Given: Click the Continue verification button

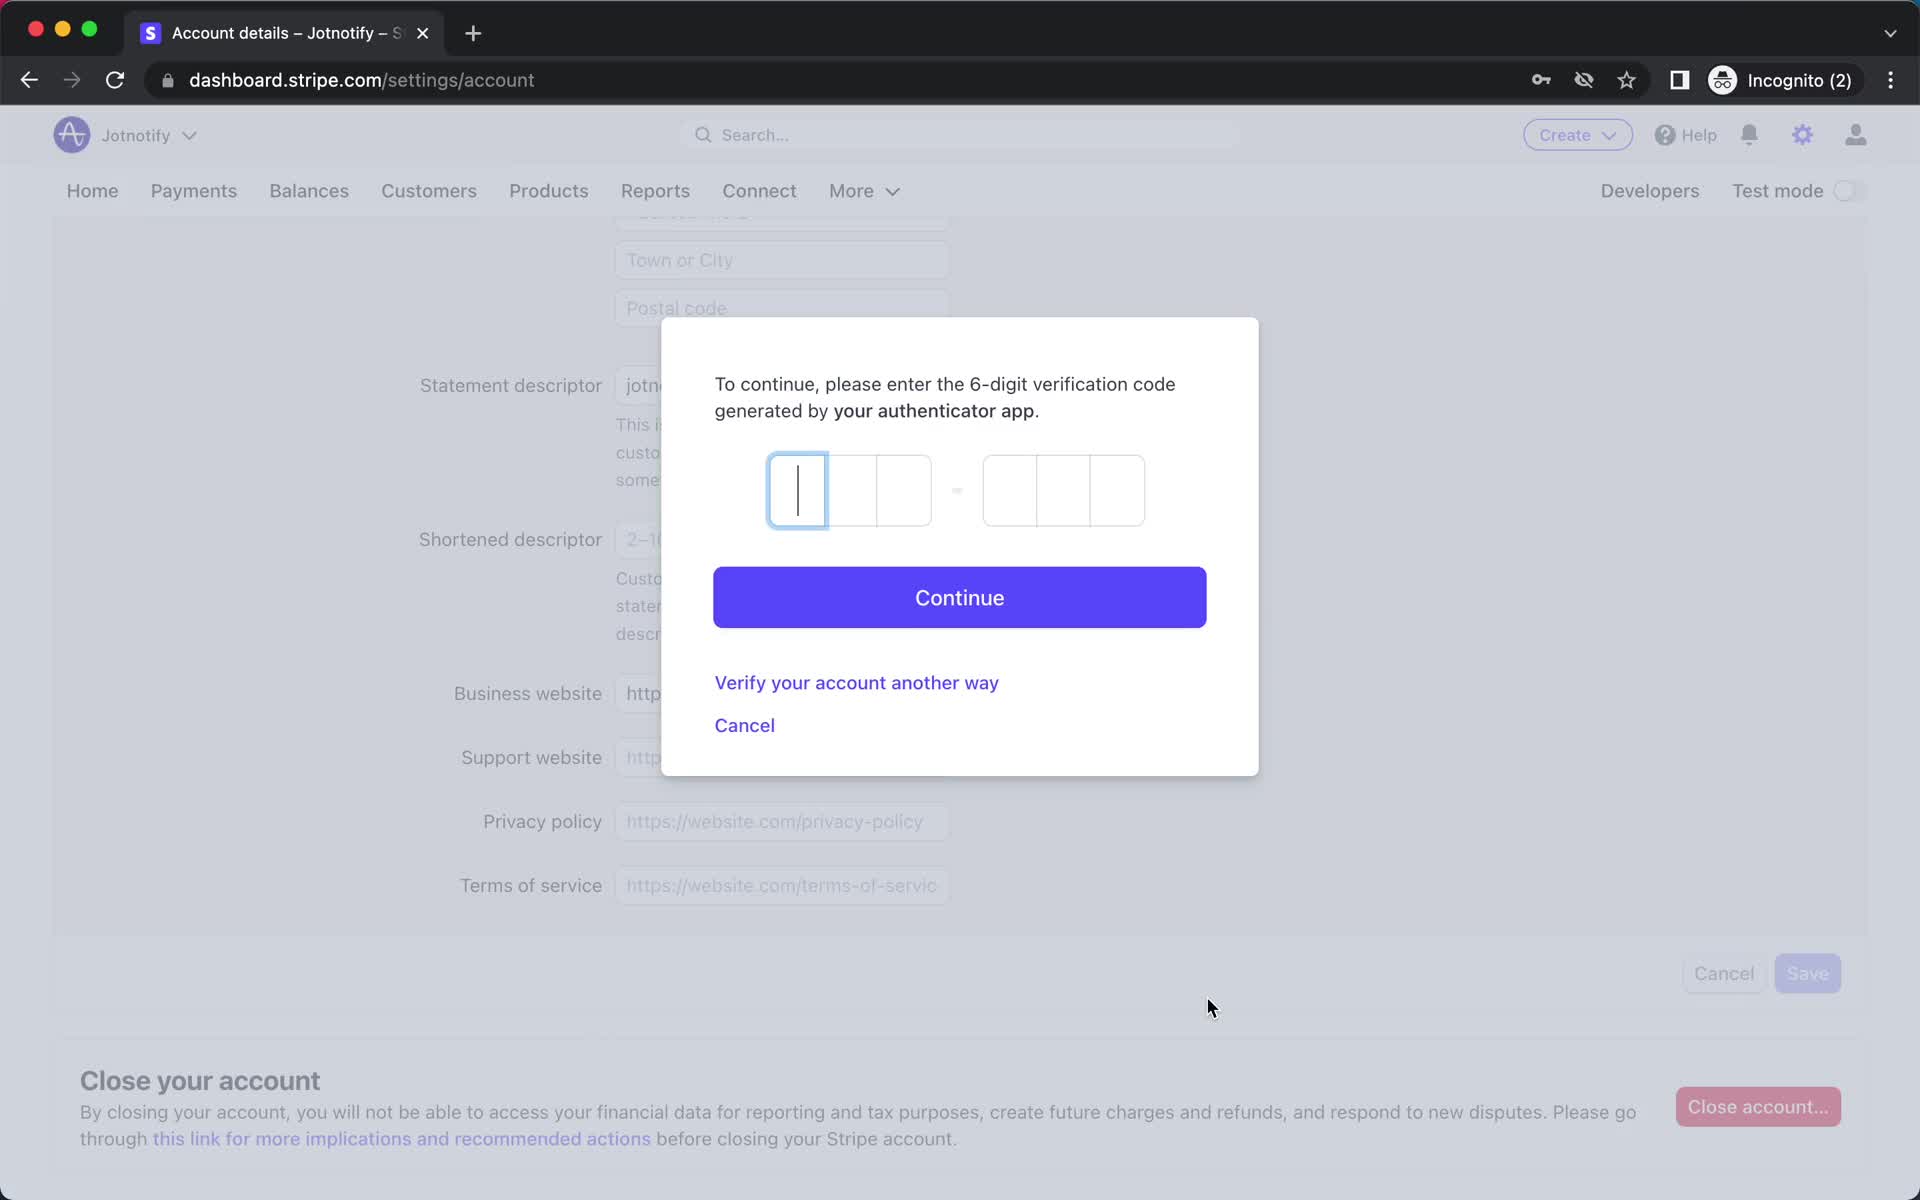Looking at the screenshot, I should pos(959,597).
